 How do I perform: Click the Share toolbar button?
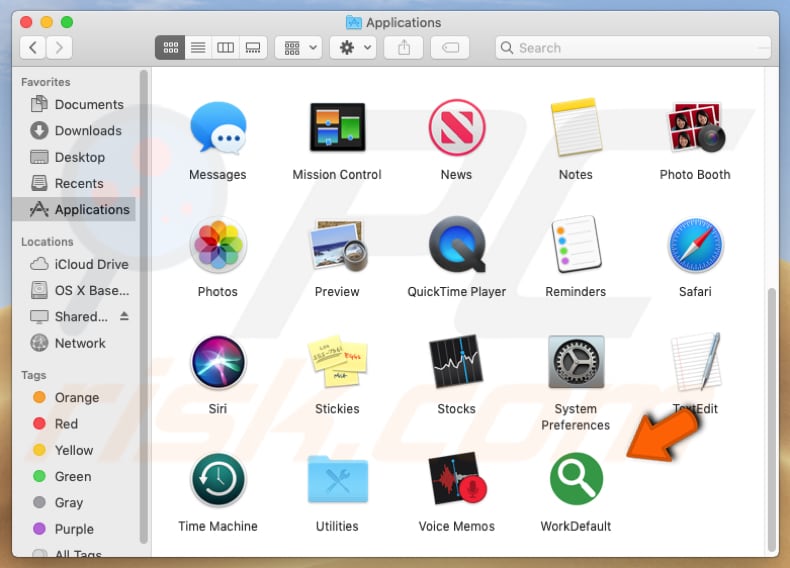coord(404,48)
